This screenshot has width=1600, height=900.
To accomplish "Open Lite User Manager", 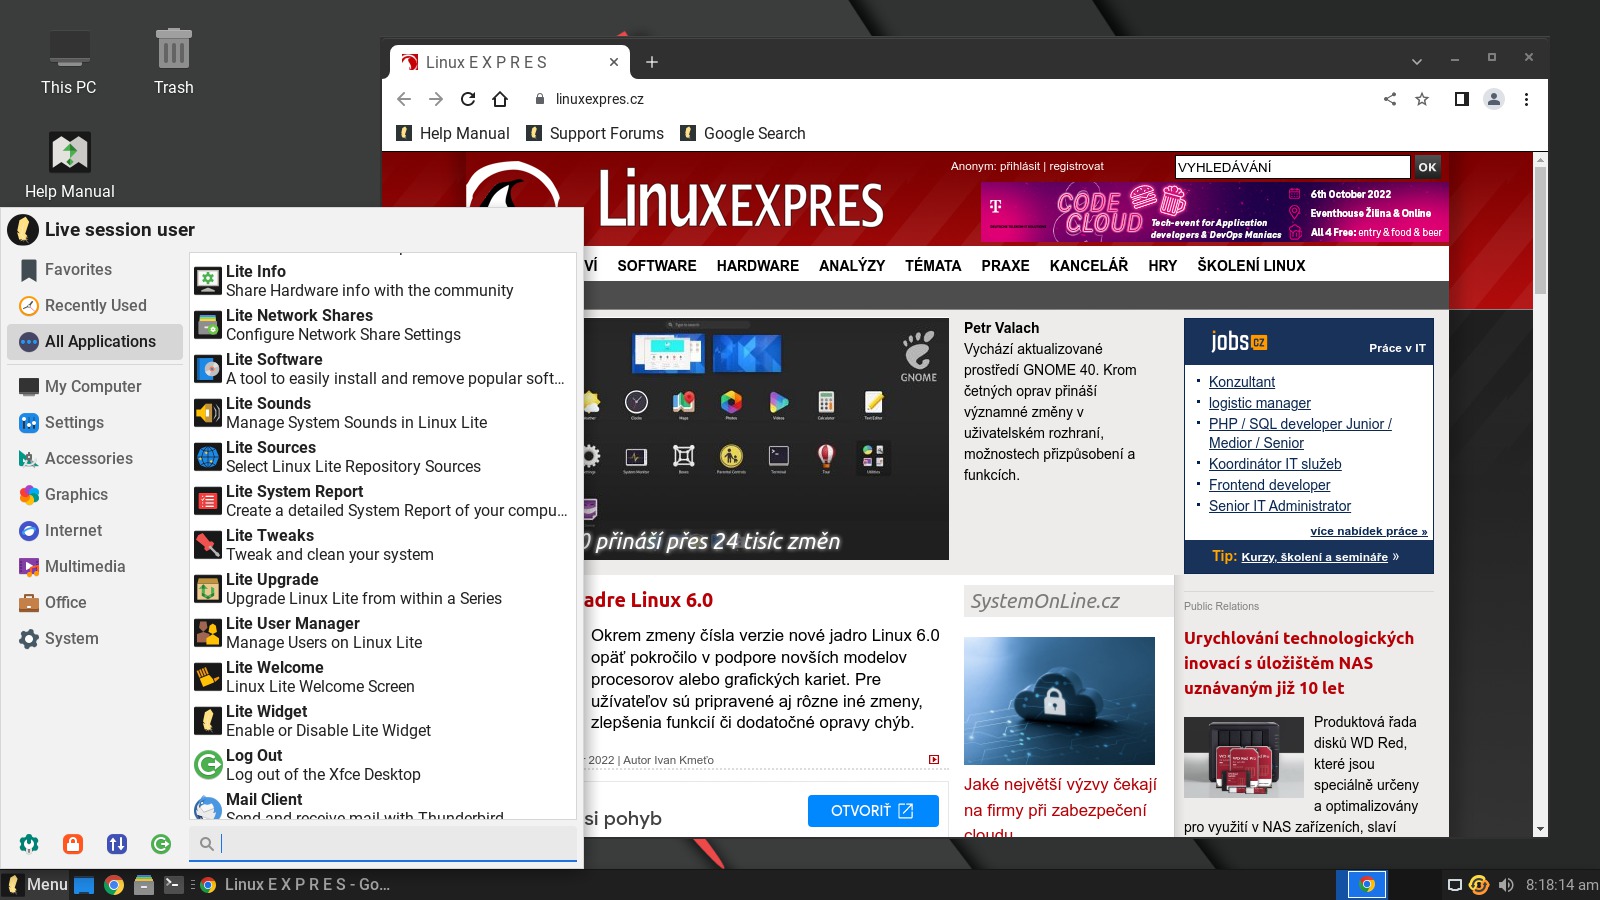I will [x=383, y=633].
